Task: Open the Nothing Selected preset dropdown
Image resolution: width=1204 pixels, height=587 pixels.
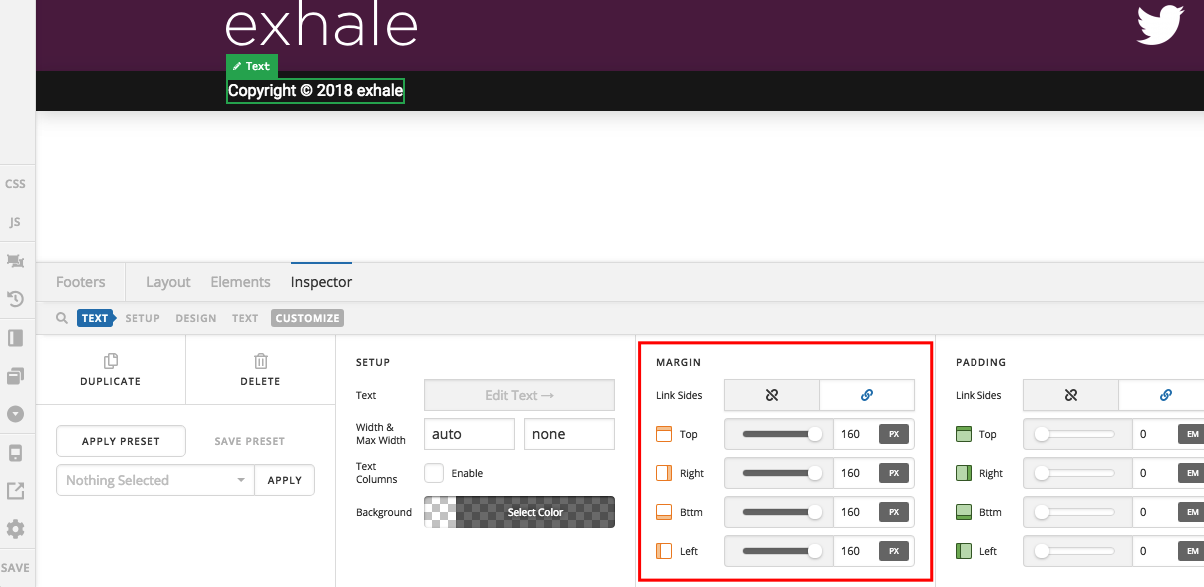Action: [x=155, y=480]
